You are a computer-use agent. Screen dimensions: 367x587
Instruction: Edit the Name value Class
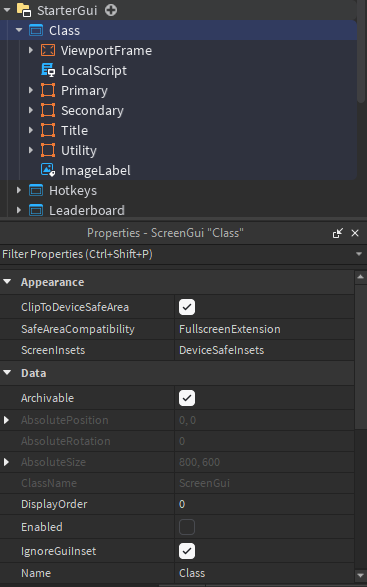264,573
